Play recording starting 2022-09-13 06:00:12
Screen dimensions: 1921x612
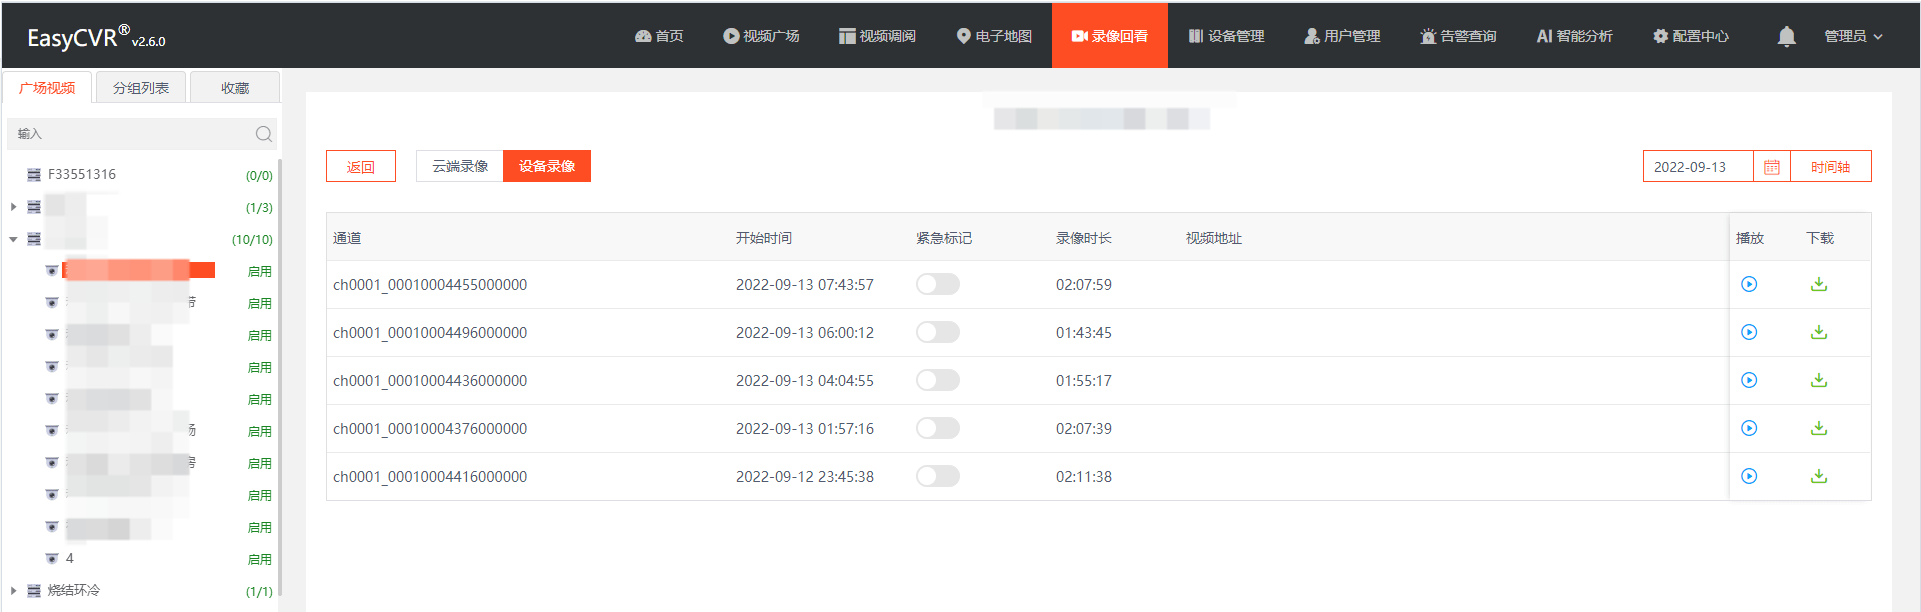[x=1749, y=332]
